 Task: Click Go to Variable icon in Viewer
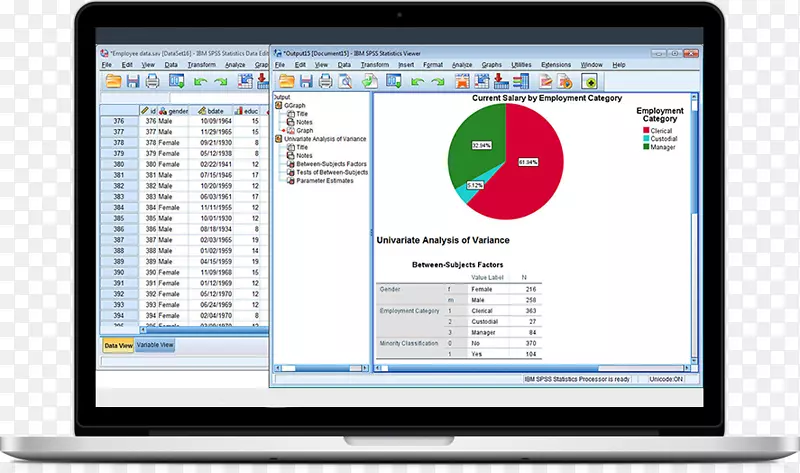click(501, 81)
